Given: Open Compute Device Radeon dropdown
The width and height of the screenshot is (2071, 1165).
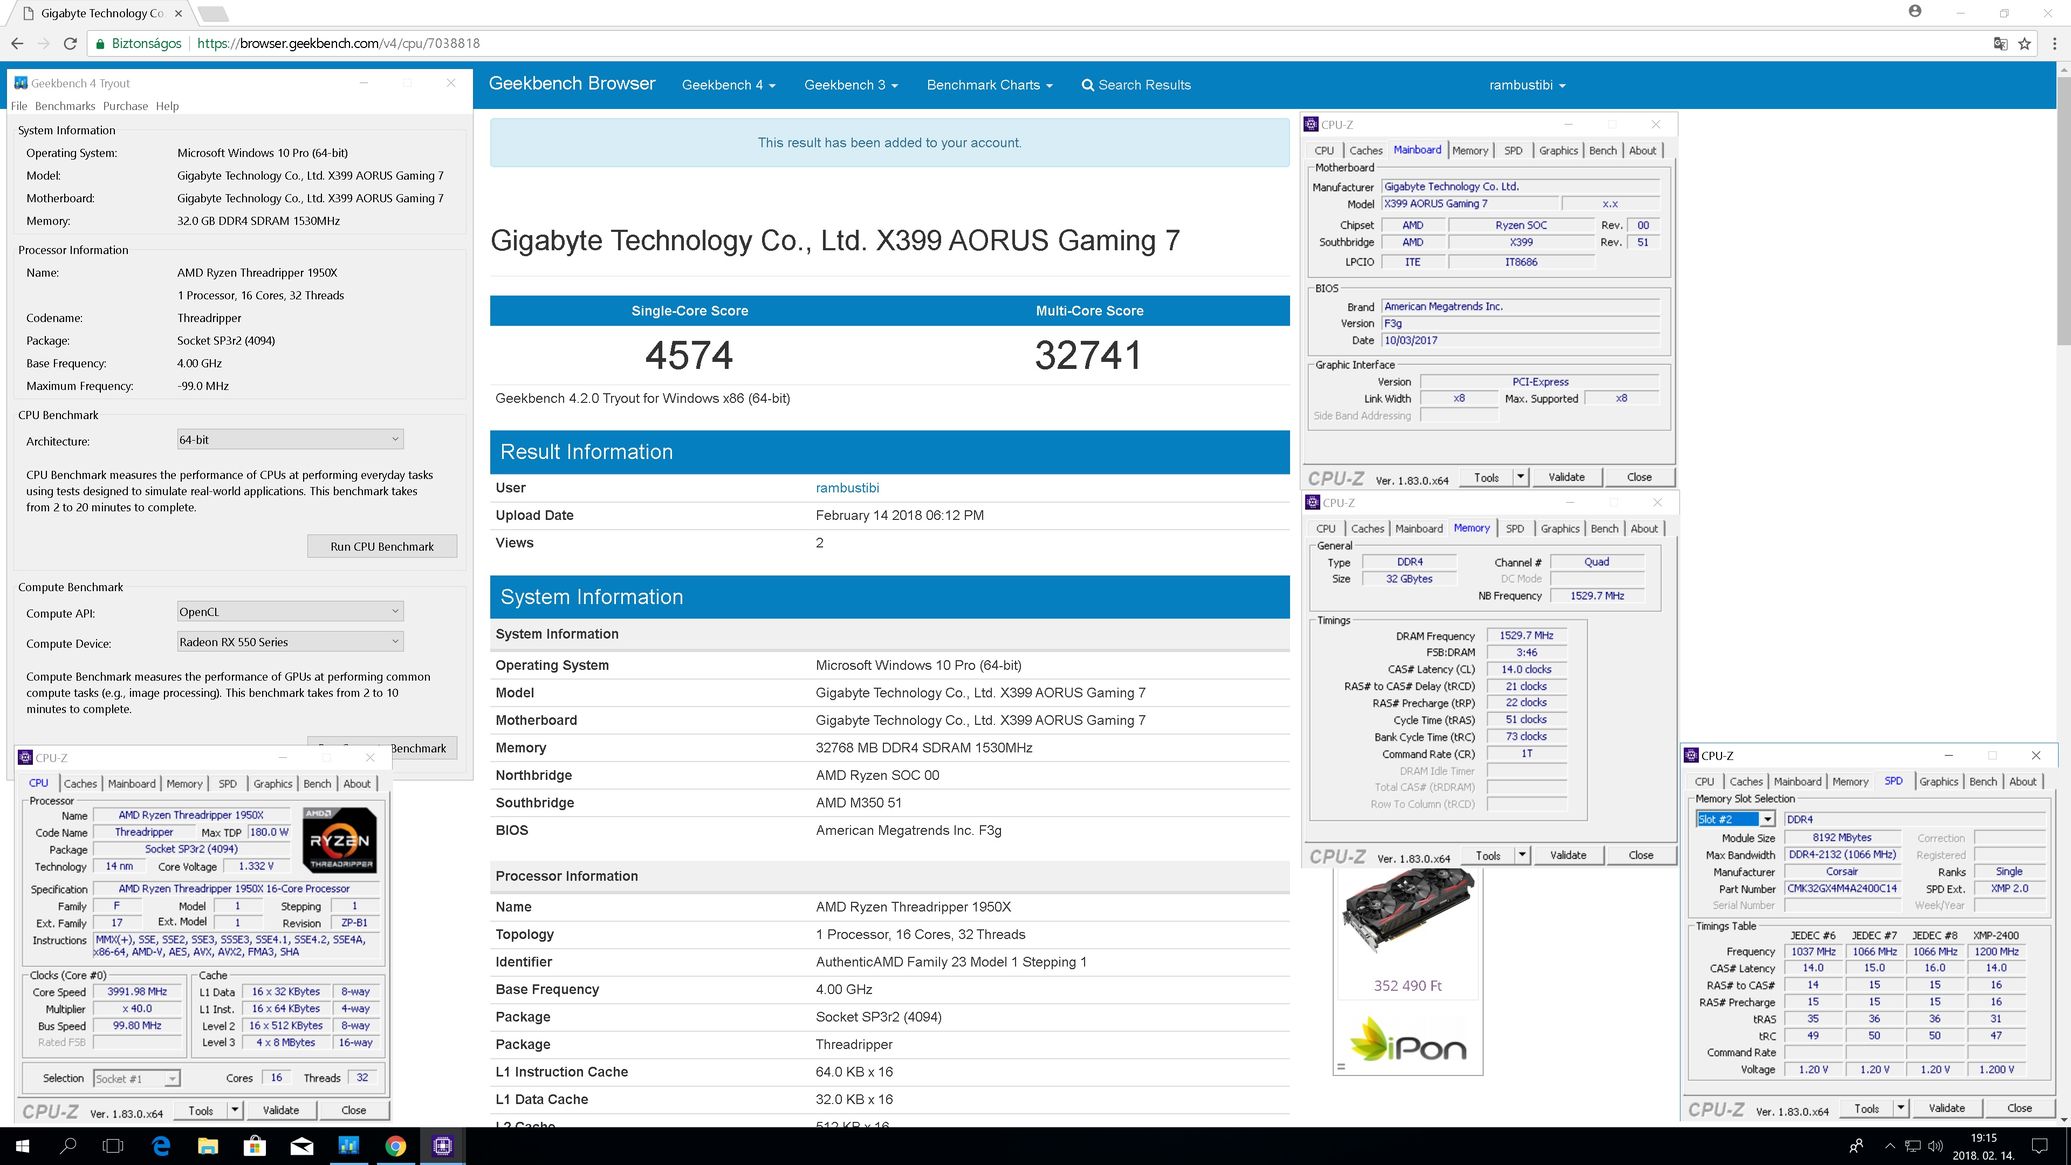Looking at the screenshot, I should (x=290, y=642).
